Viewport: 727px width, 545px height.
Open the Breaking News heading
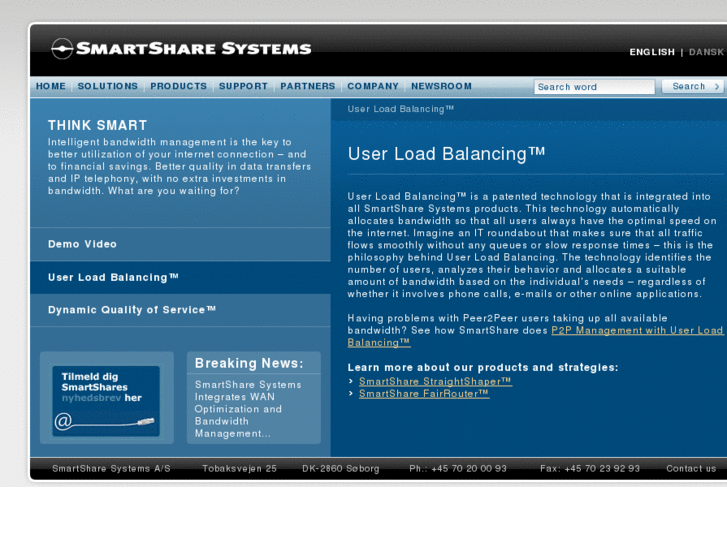(249, 363)
